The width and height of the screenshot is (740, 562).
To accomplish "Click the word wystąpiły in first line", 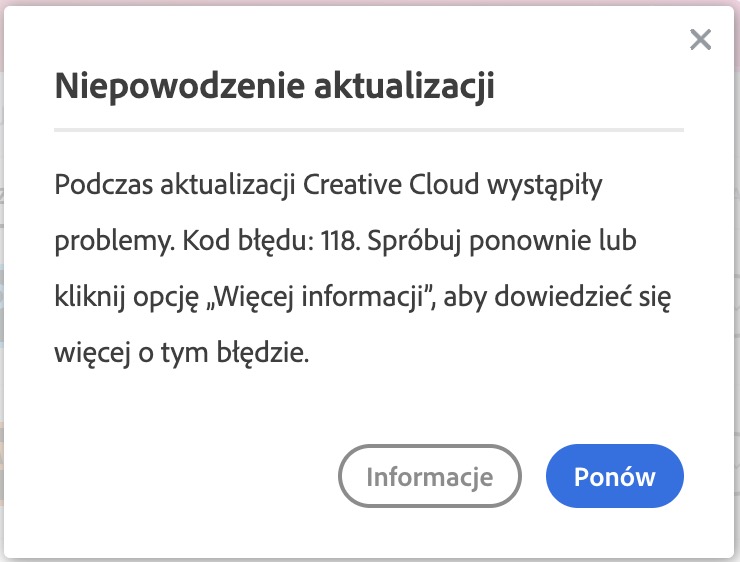I will [x=545, y=185].
